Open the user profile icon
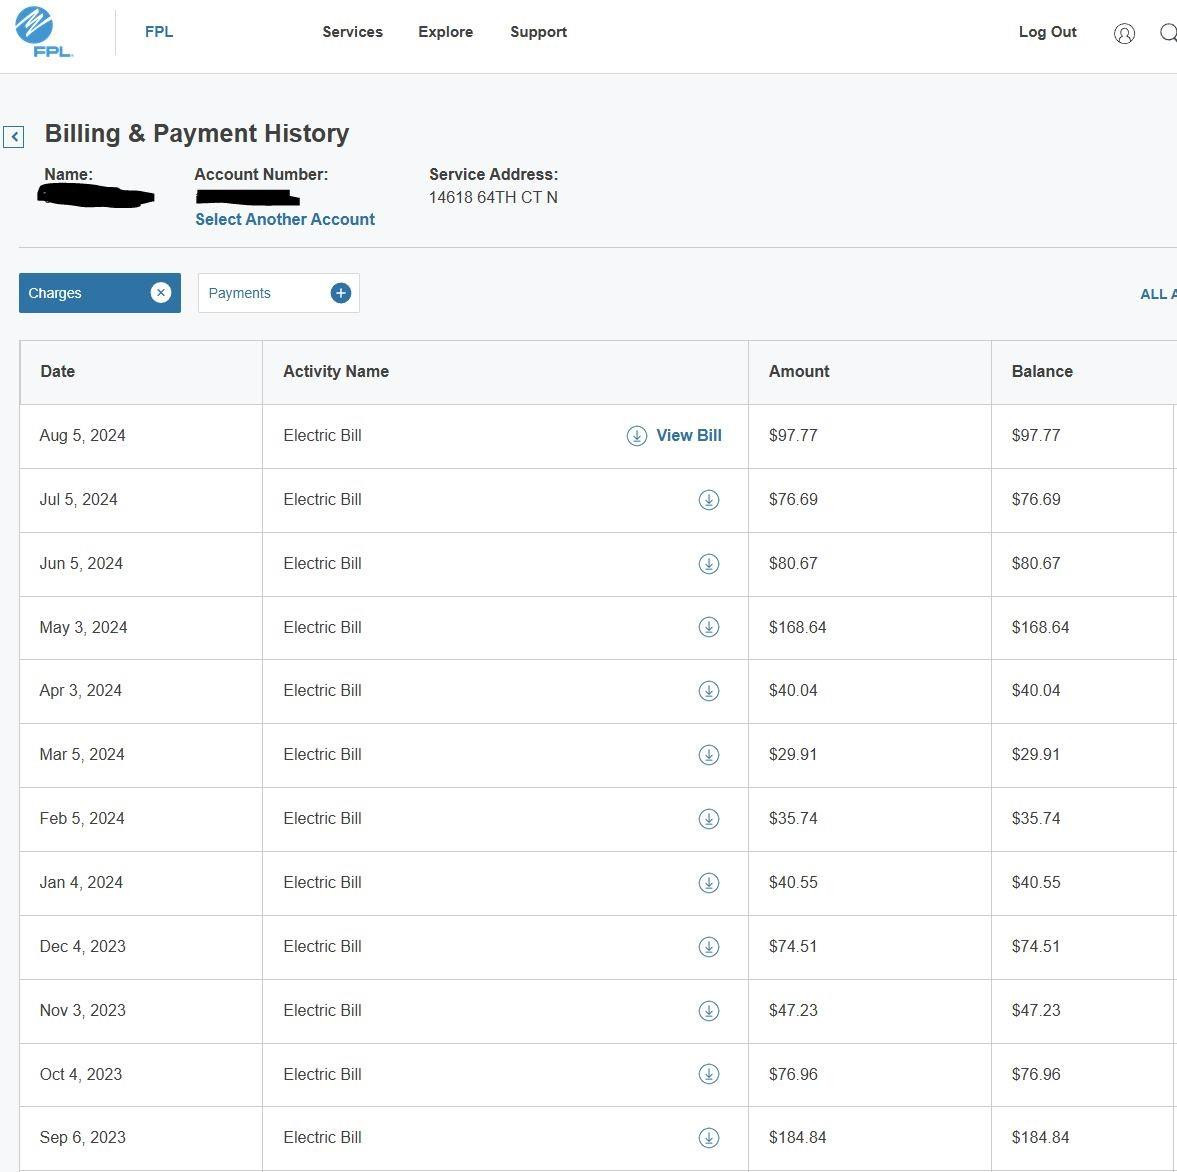1177x1172 pixels. (x=1124, y=33)
